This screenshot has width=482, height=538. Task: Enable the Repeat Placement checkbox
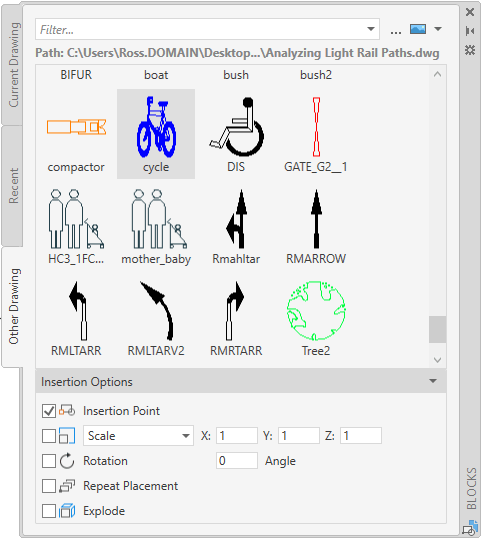point(49,486)
